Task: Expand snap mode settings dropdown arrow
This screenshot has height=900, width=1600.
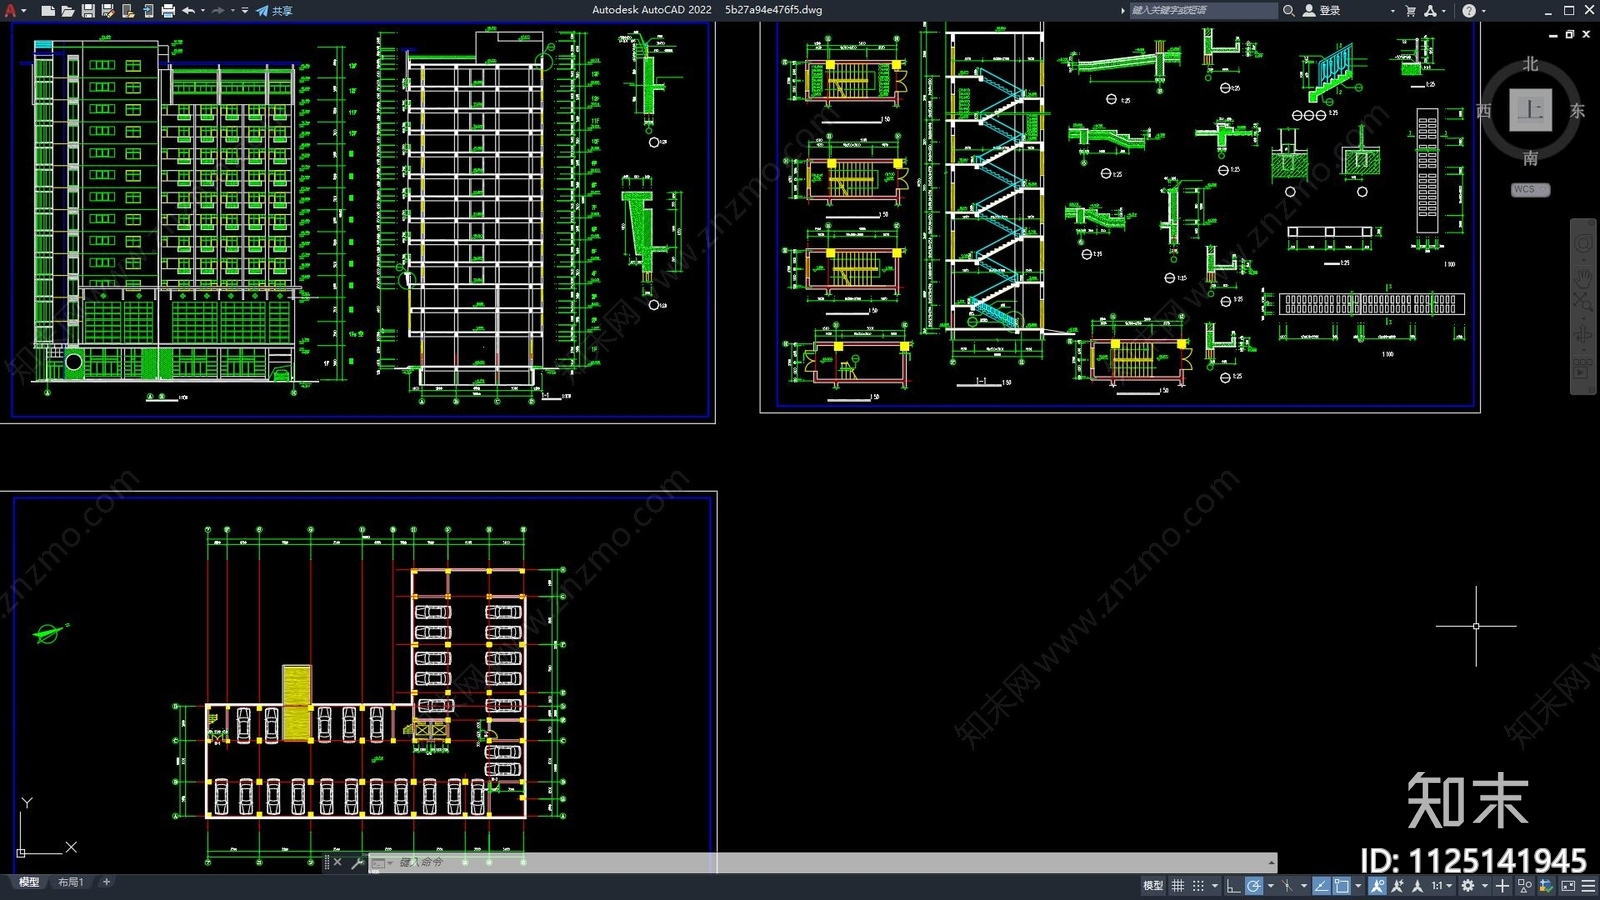Action: 1215,886
